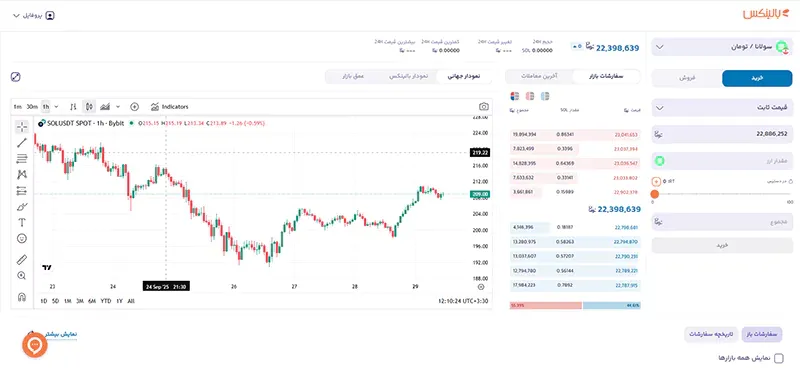Select the ruler measure tool
The height and width of the screenshot is (379, 800).
21,260
